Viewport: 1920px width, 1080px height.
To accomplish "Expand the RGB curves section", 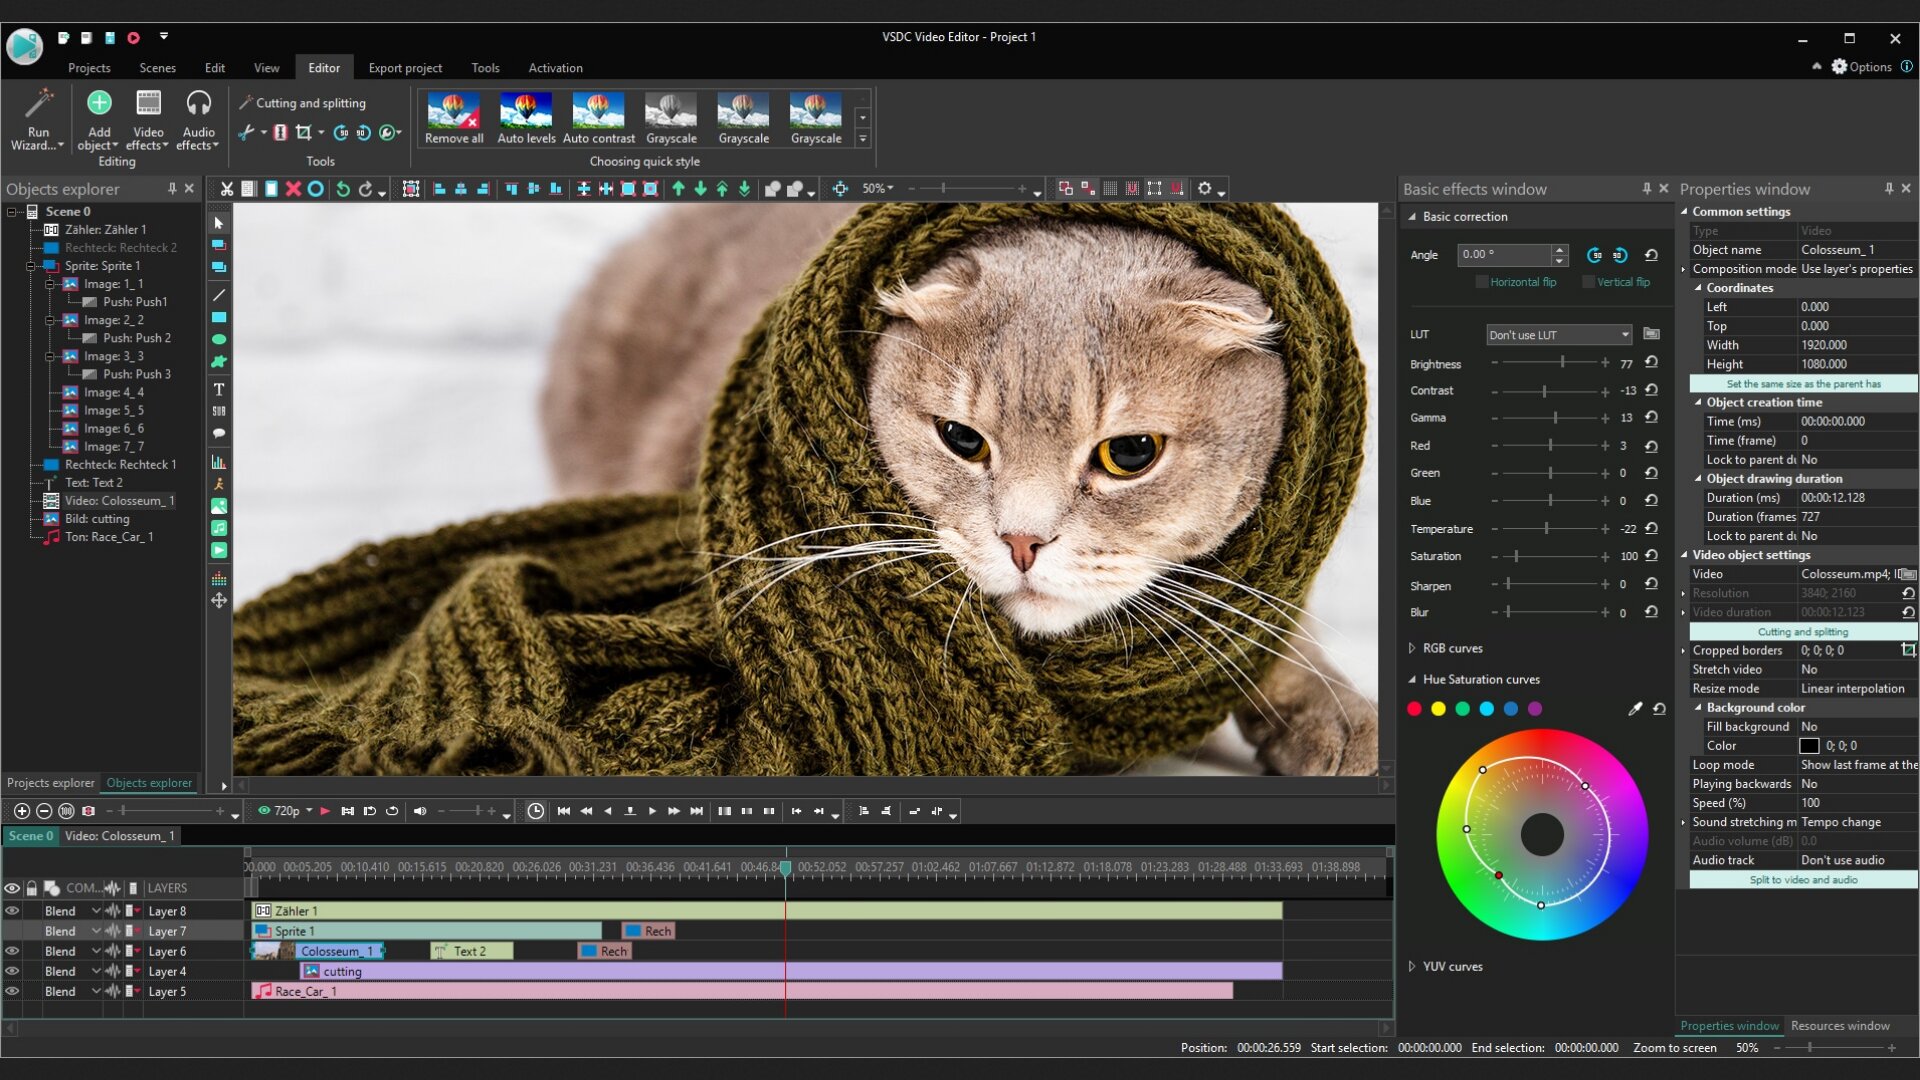I will coord(1412,648).
